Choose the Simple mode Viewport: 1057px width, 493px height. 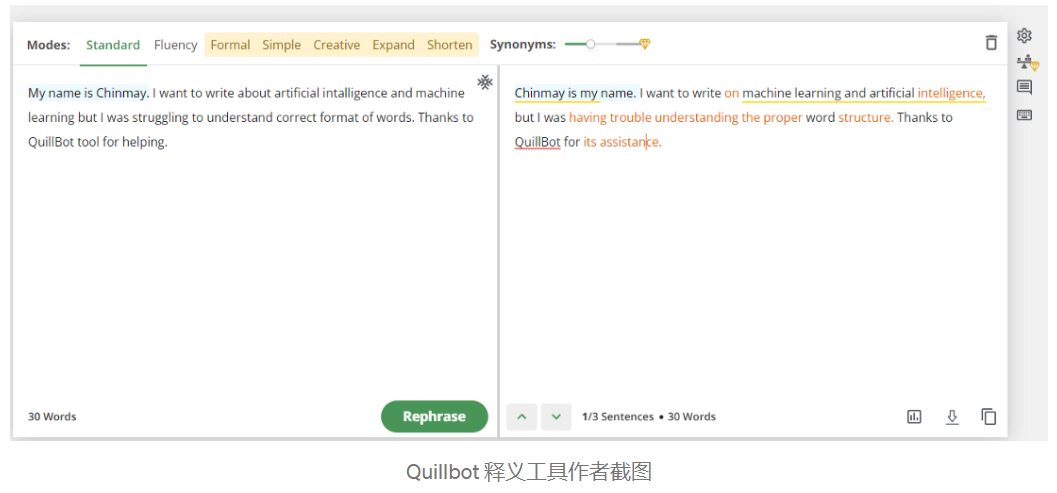(281, 45)
